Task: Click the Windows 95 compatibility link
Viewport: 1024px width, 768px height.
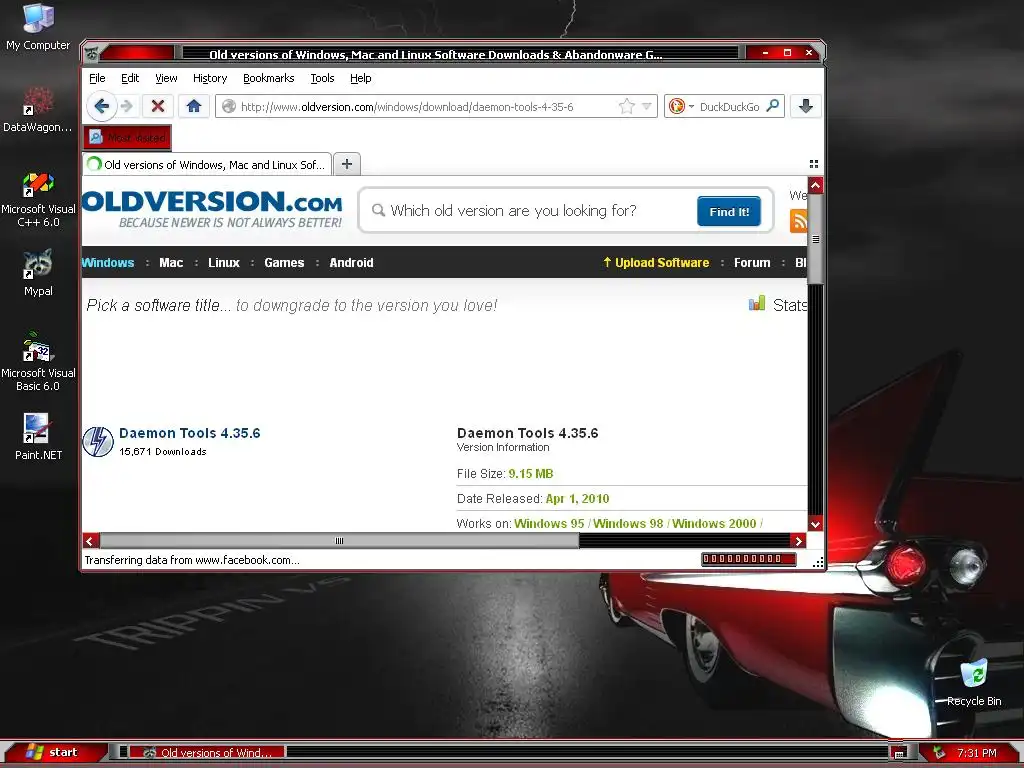Action: tap(549, 523)
